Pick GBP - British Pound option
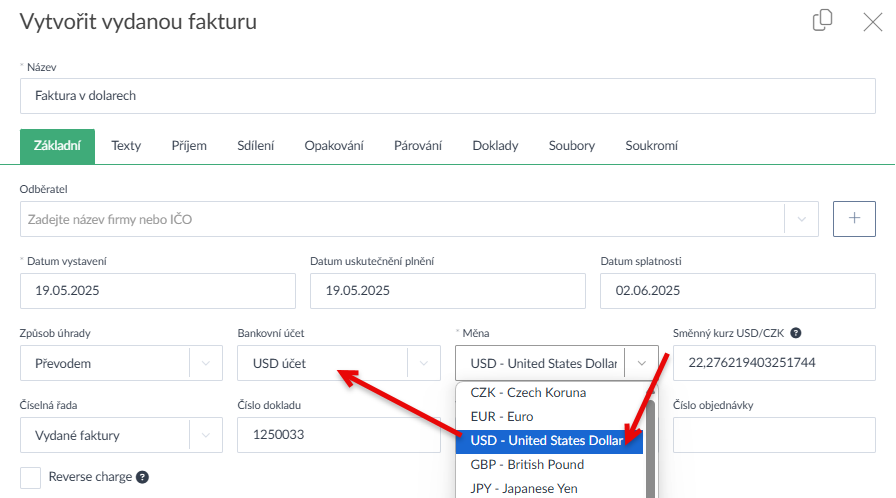The height and width of the screenshot is (498, 896). point(527,465)
